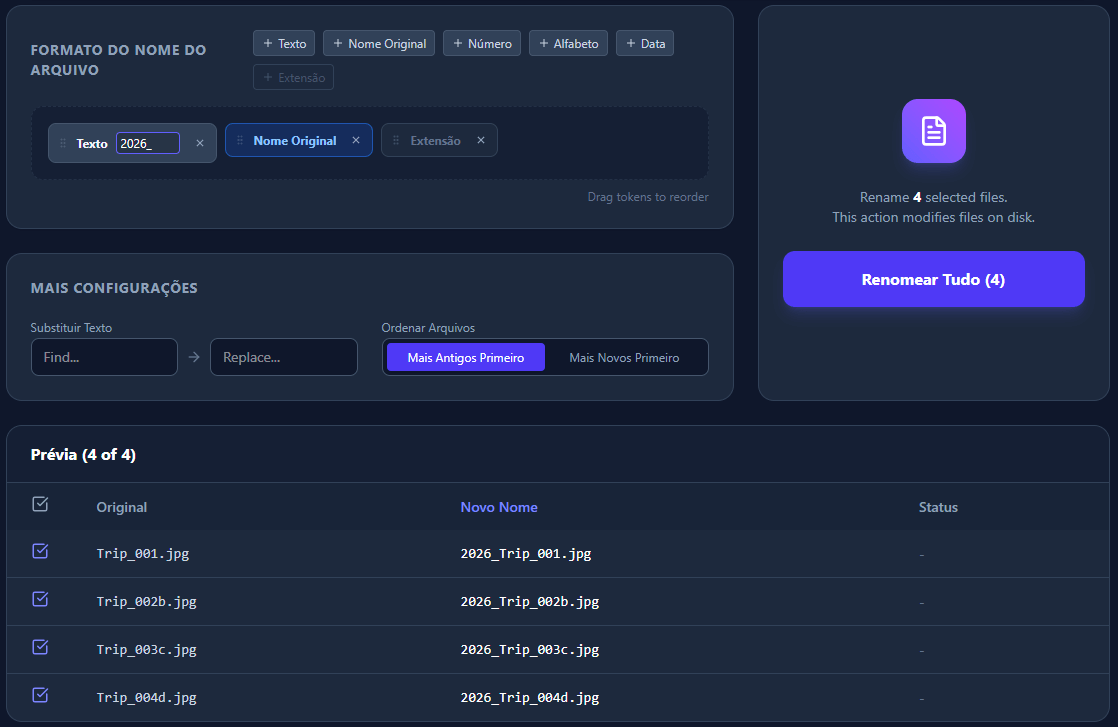This screenshot has height=727, width=1118.
Task: Remove the Texto token from format
Action: pyautogui.click(x=200, y=143)
